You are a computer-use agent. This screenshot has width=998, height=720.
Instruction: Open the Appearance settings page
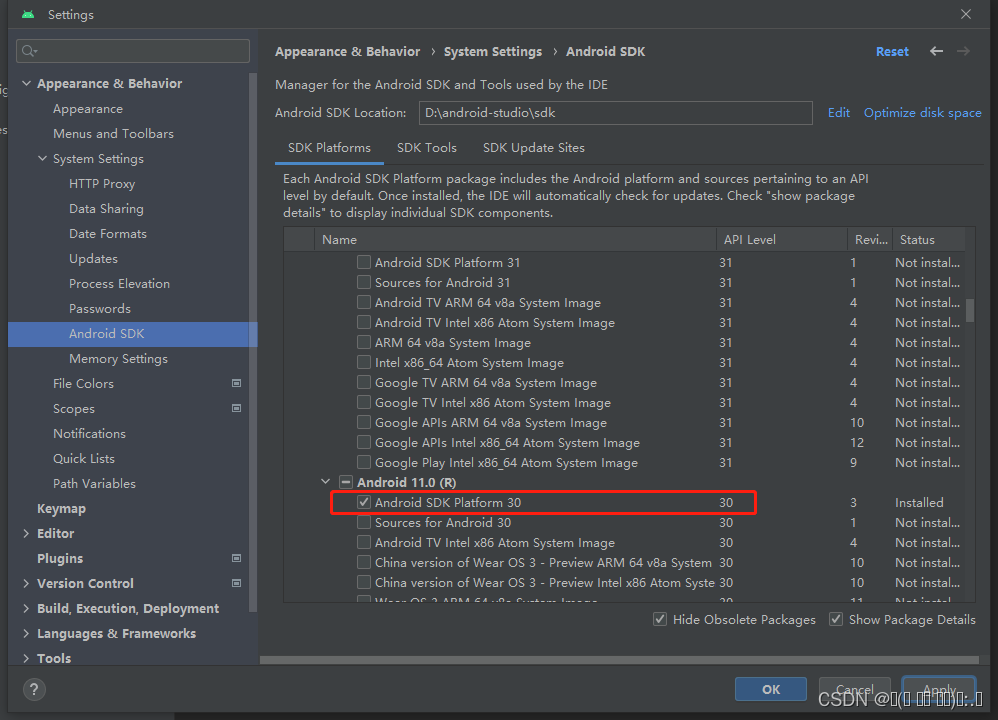[x=88, y=109]
